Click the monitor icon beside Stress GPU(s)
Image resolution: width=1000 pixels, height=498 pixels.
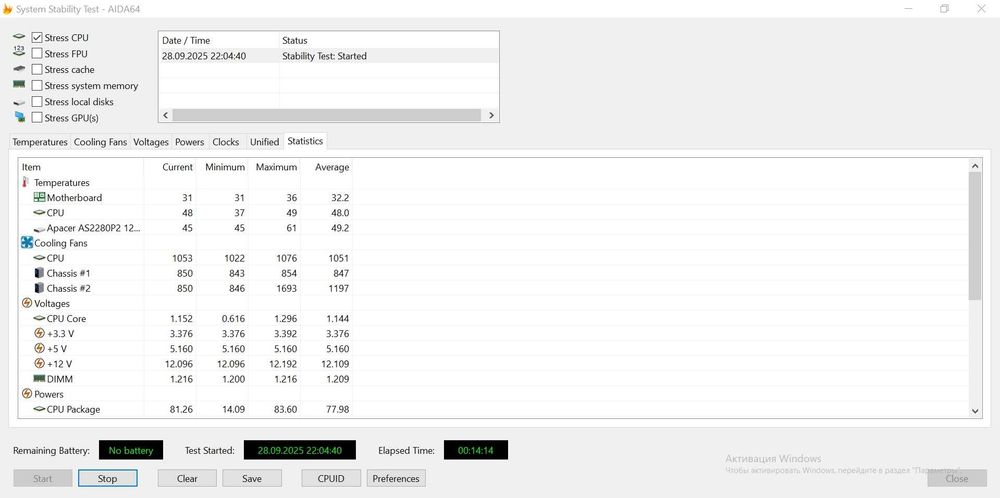[x=20, y=117]
